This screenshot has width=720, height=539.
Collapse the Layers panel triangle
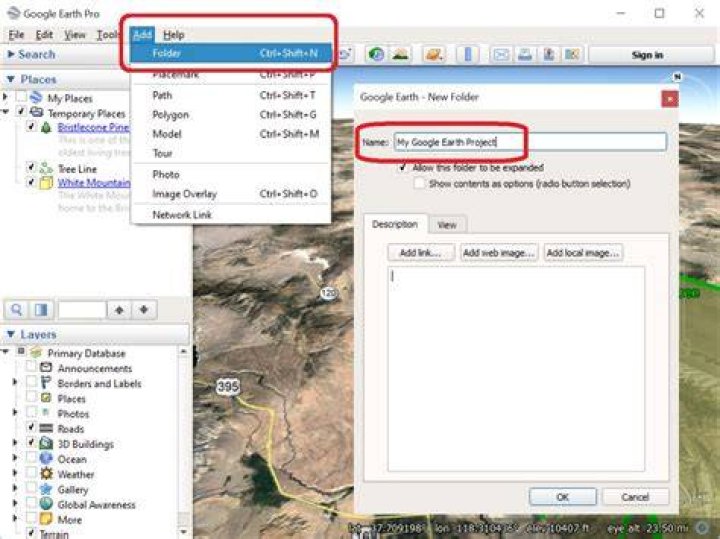point(11,334)
